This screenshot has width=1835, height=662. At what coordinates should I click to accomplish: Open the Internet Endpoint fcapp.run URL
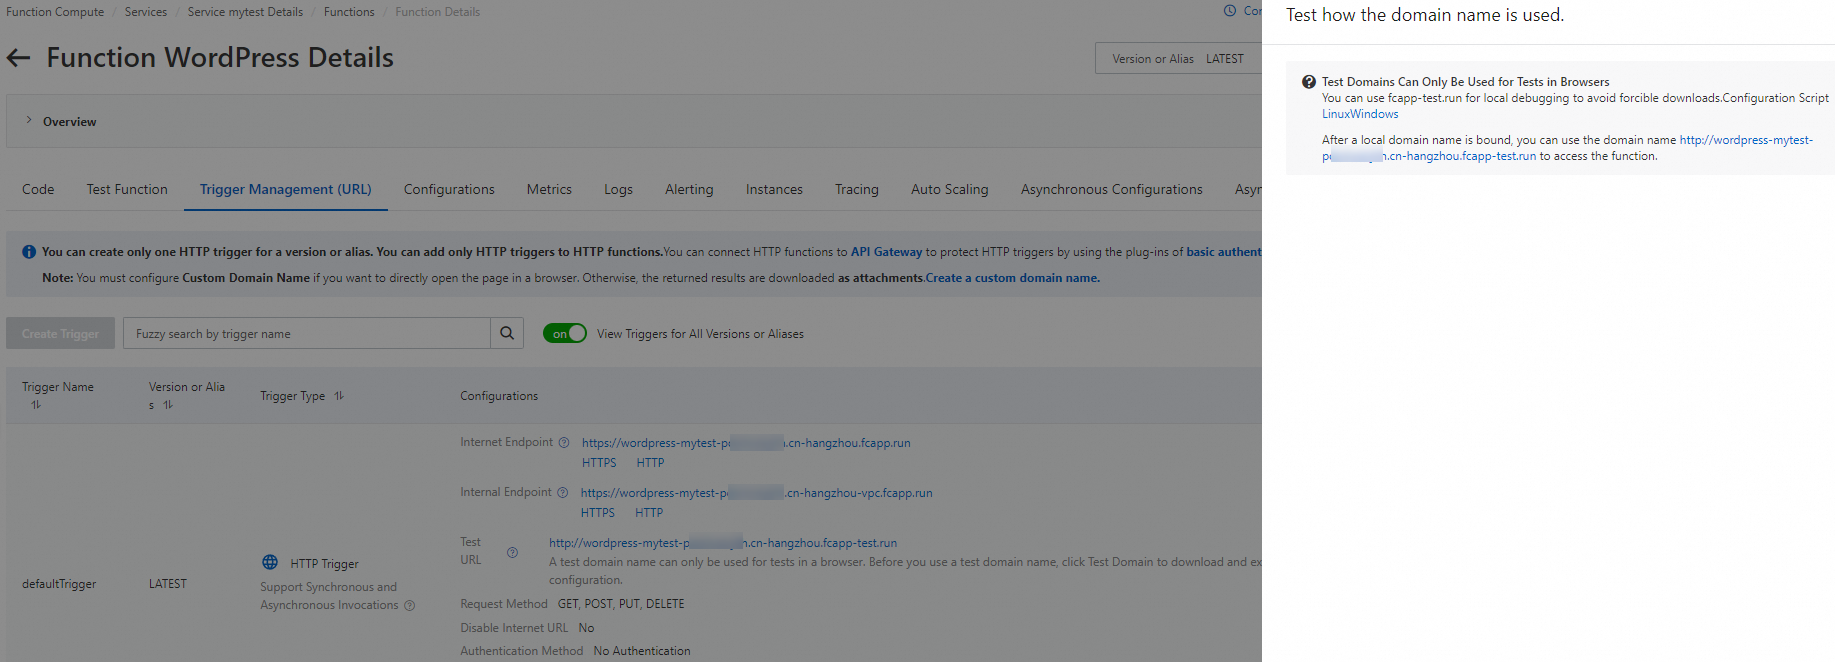746,443
